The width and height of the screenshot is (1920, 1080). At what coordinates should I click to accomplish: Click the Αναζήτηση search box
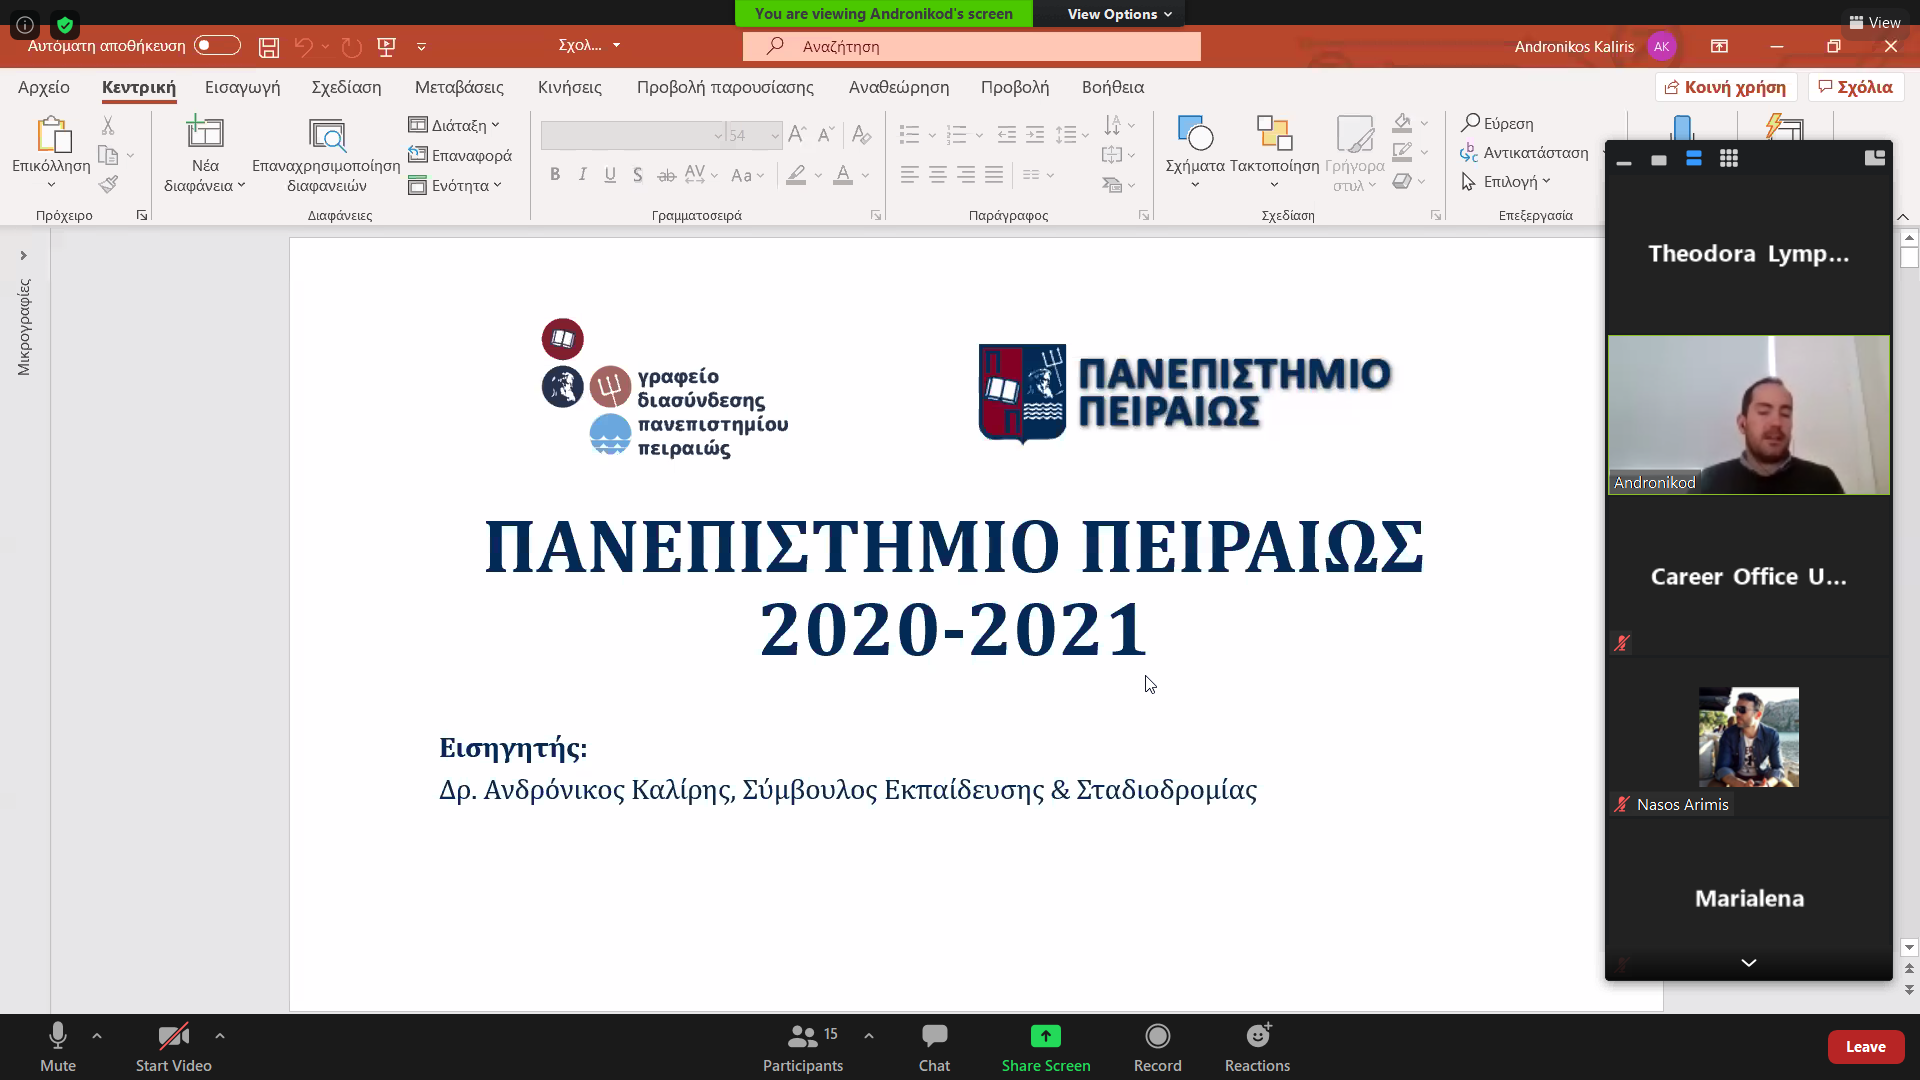click(x=970, y=47)
